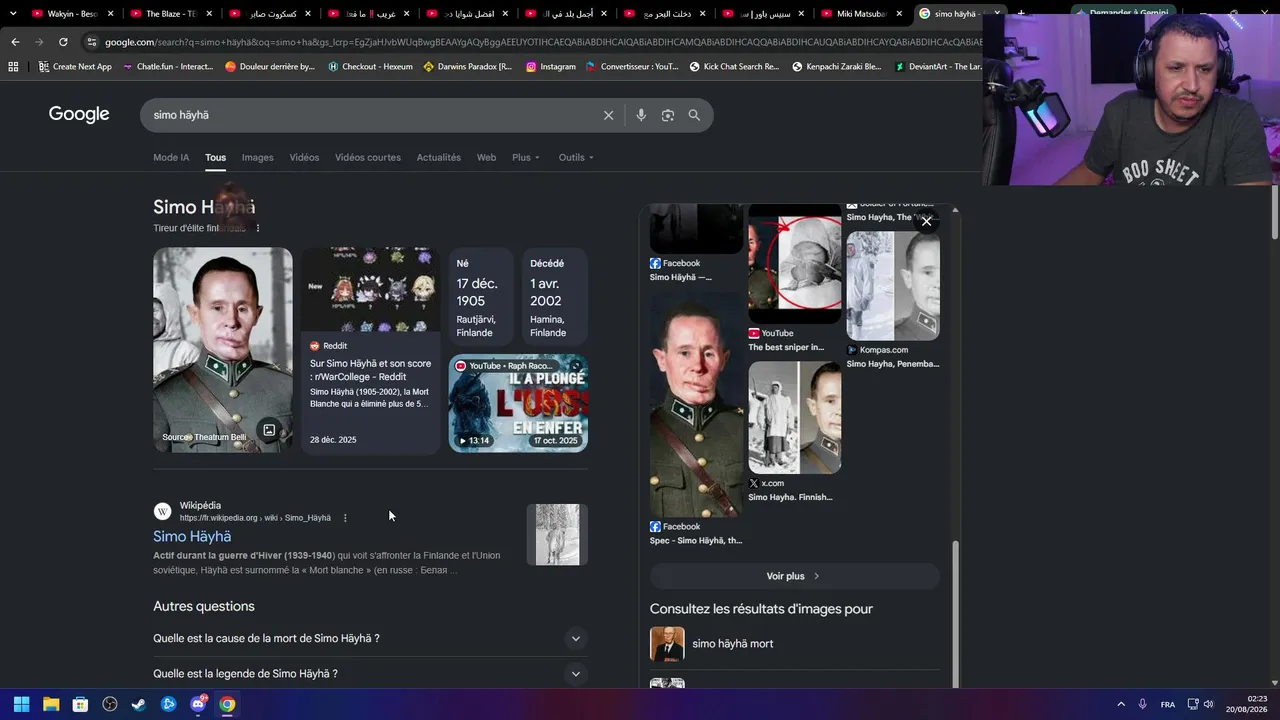Select the Vidéos search tab
1280x720 pixels.
(304, 157)
